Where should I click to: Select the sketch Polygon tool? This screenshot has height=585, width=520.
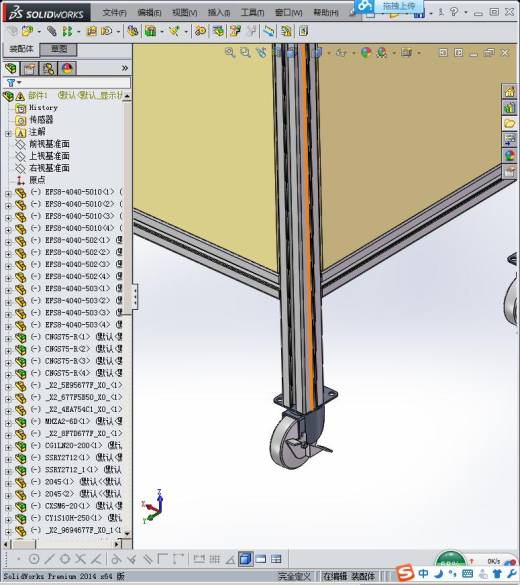click(x=65, y=559)
